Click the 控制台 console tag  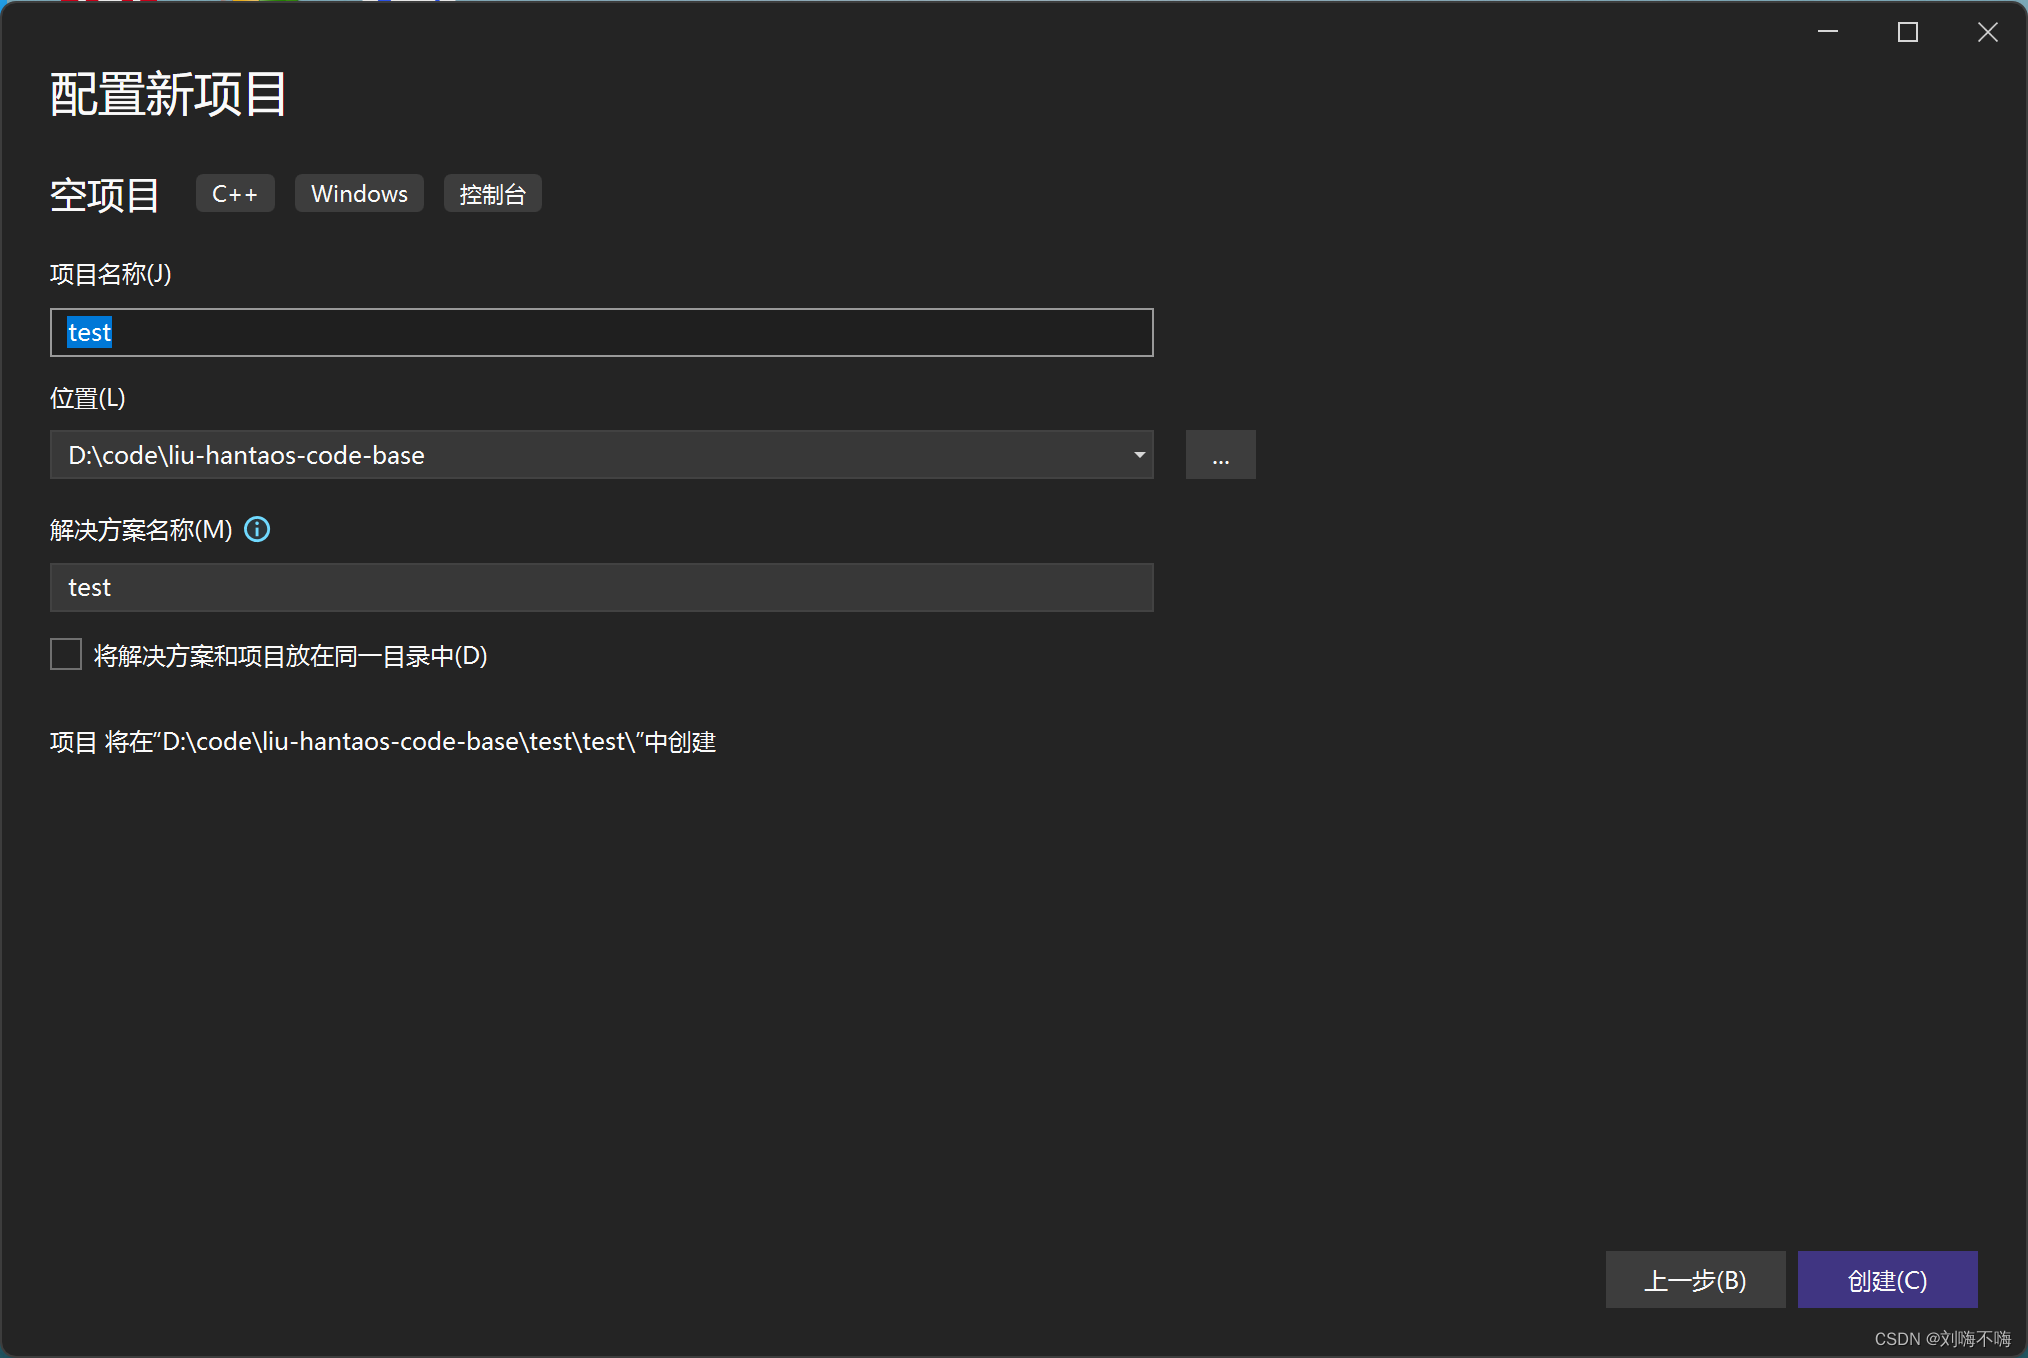coord(492,194)
